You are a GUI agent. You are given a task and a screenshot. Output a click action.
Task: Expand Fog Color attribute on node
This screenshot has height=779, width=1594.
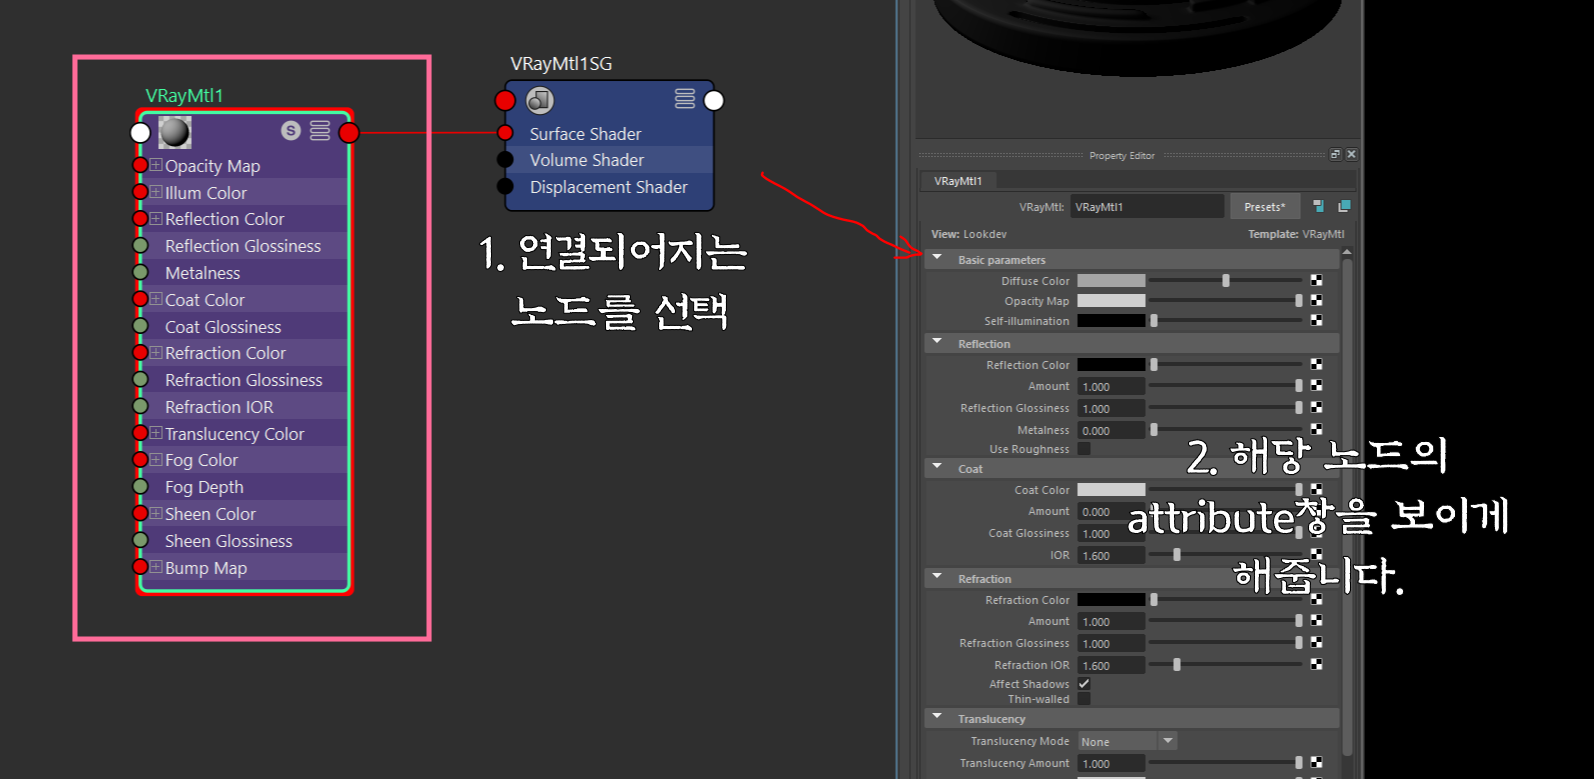tap(156, 459)
